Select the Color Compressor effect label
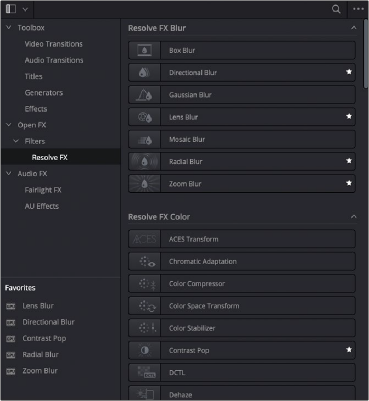The width and height of the screenshot is (369, 401). point(197,284)
